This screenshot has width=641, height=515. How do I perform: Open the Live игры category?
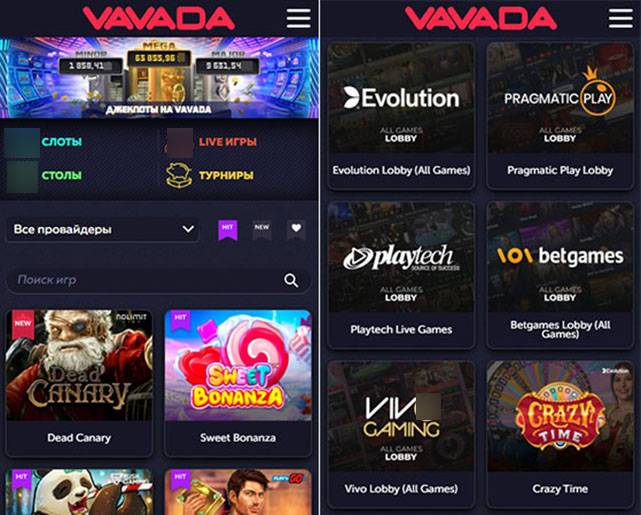point(228,142)
